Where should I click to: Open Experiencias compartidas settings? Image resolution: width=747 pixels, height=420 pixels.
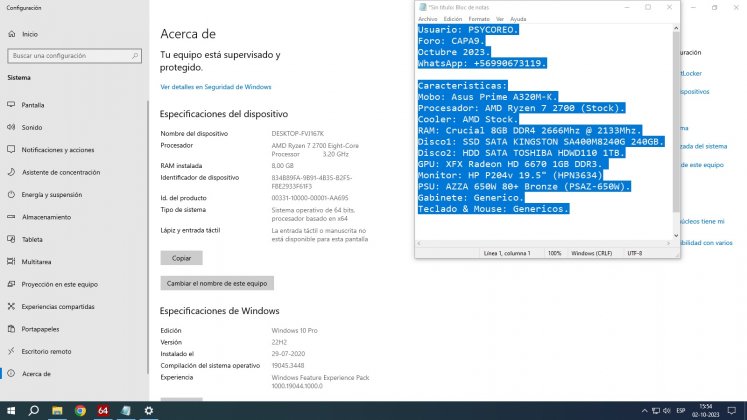58,307
